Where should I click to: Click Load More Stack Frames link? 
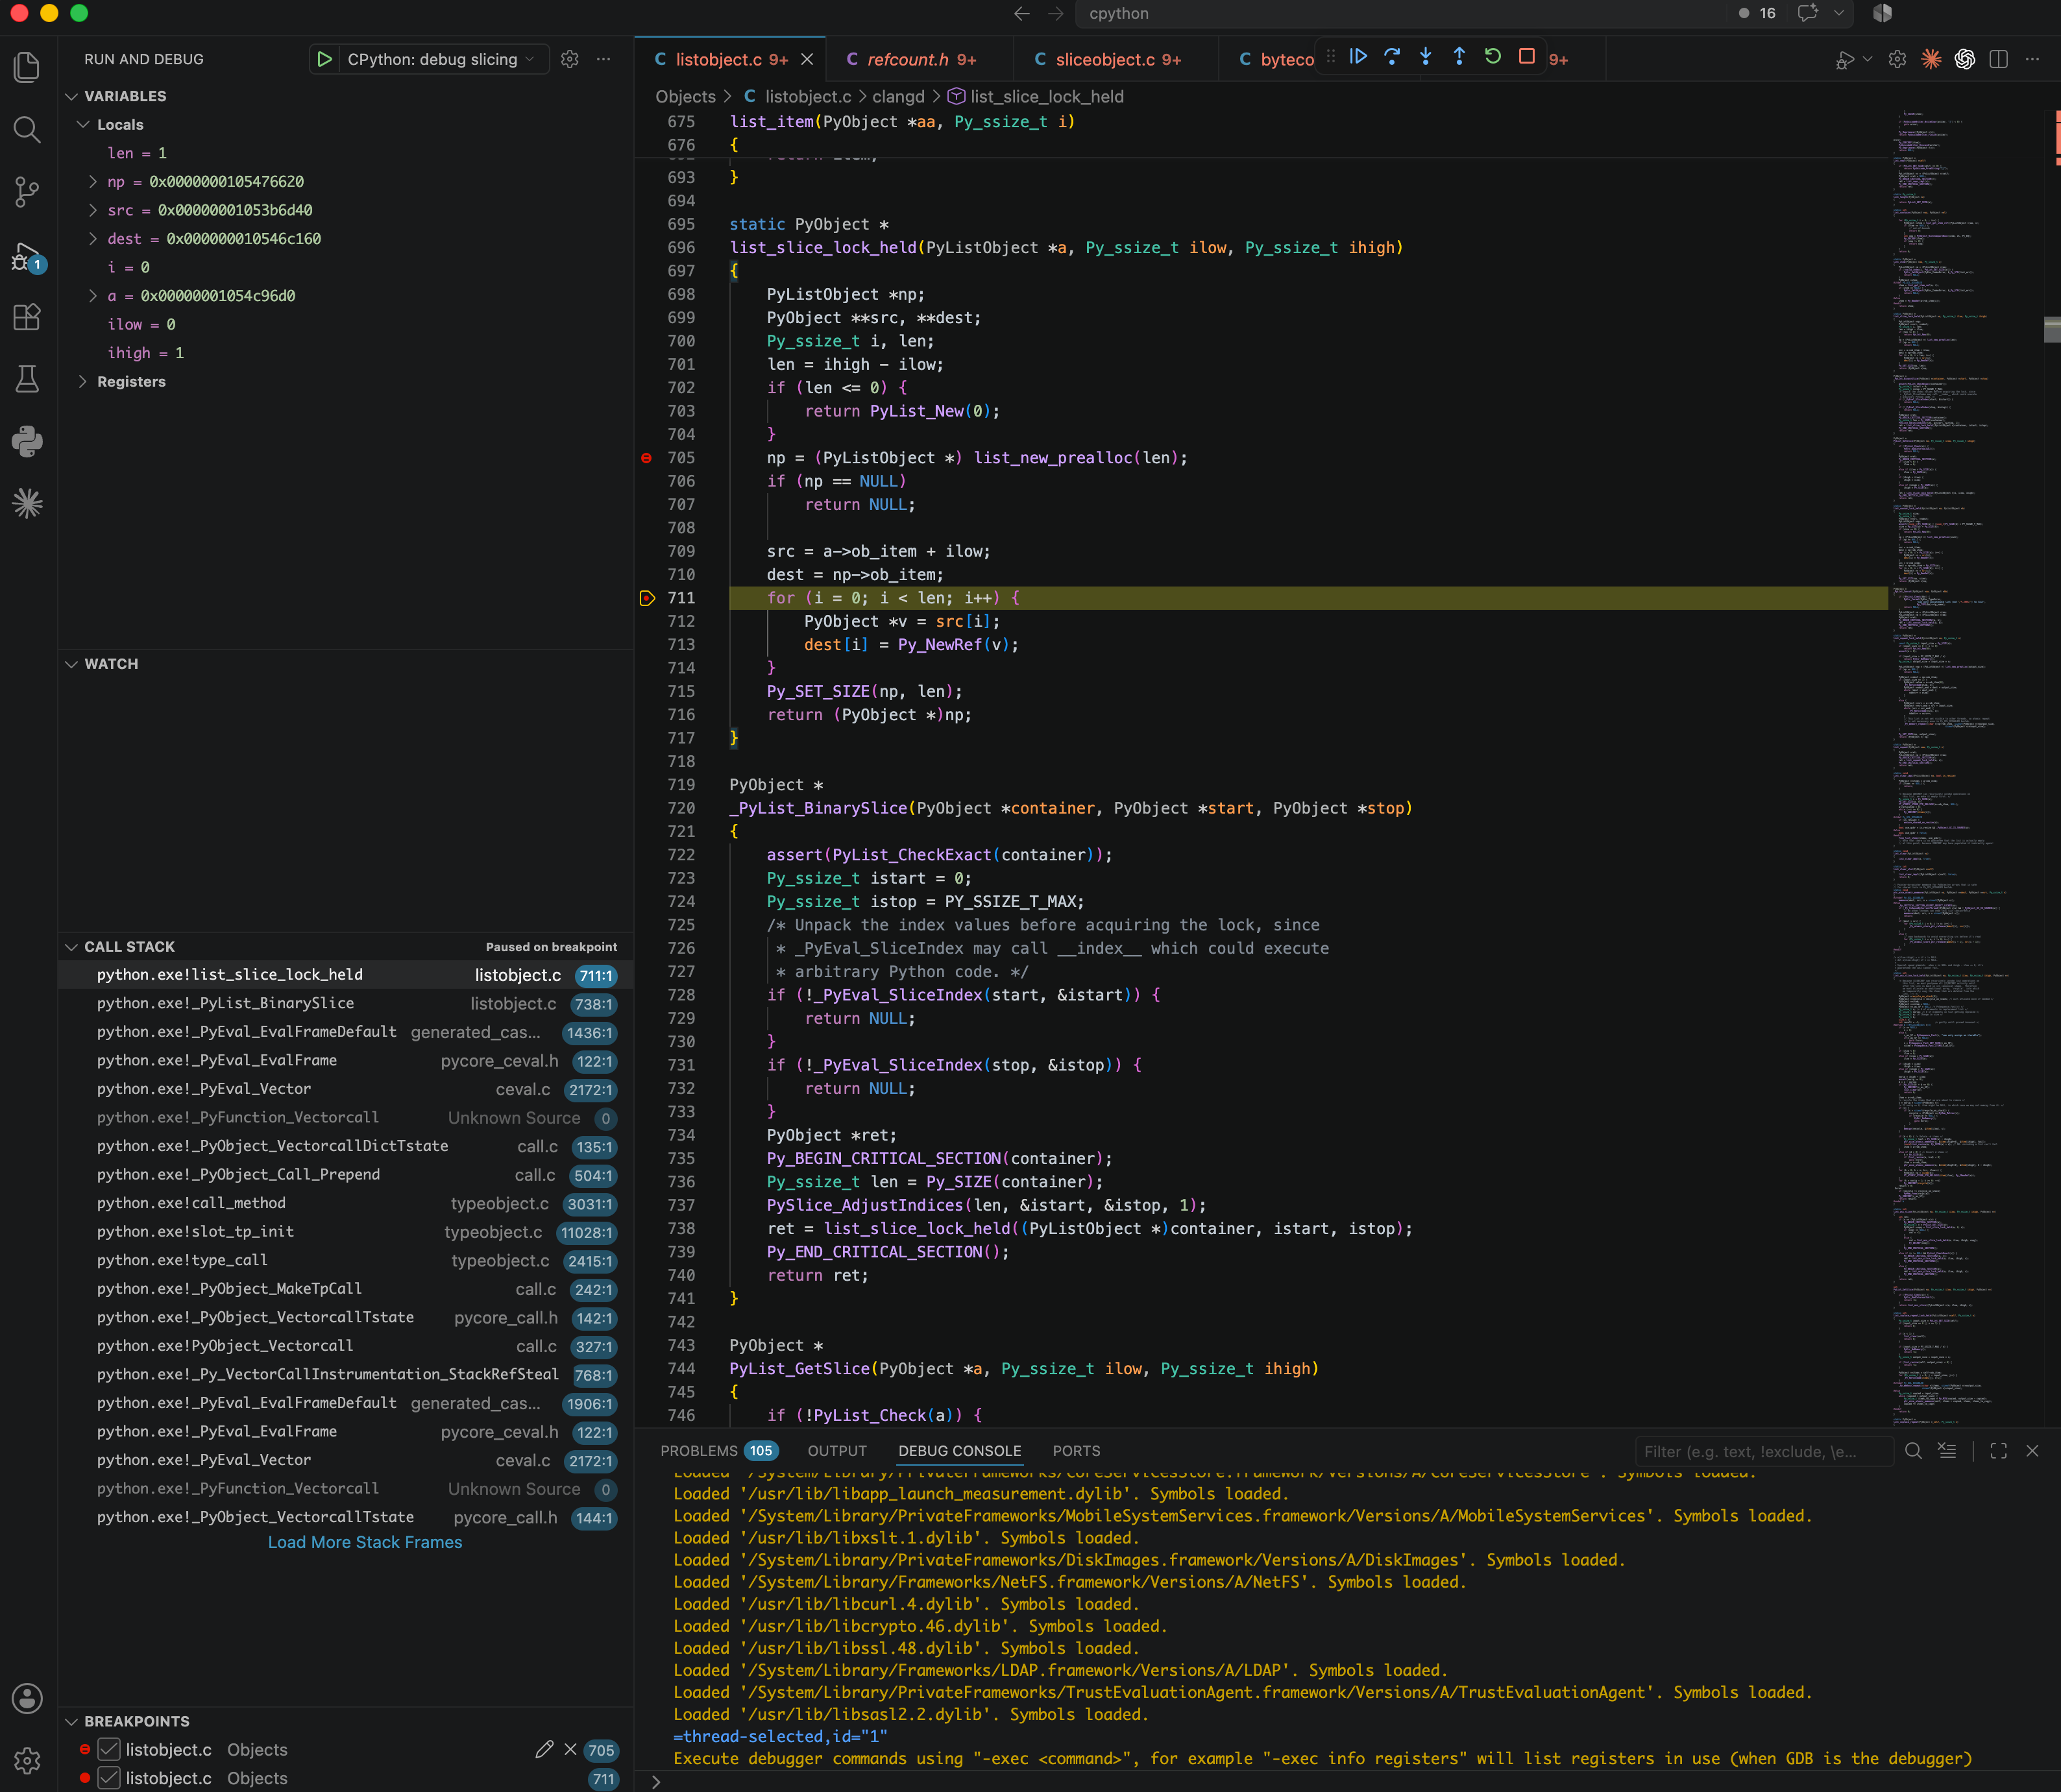pos(365,1543)
